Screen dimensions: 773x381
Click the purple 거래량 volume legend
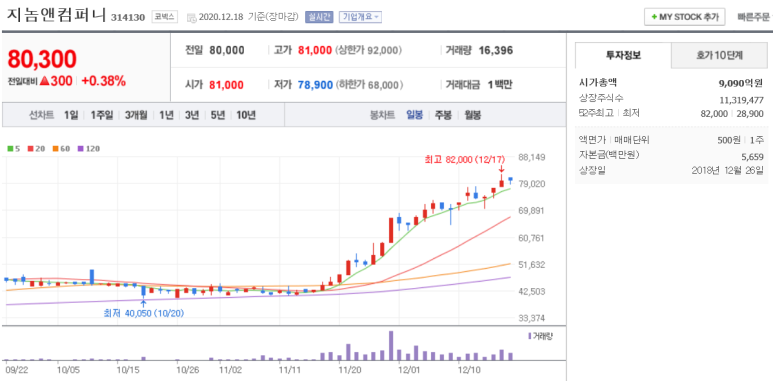click(x=540, y=336)
